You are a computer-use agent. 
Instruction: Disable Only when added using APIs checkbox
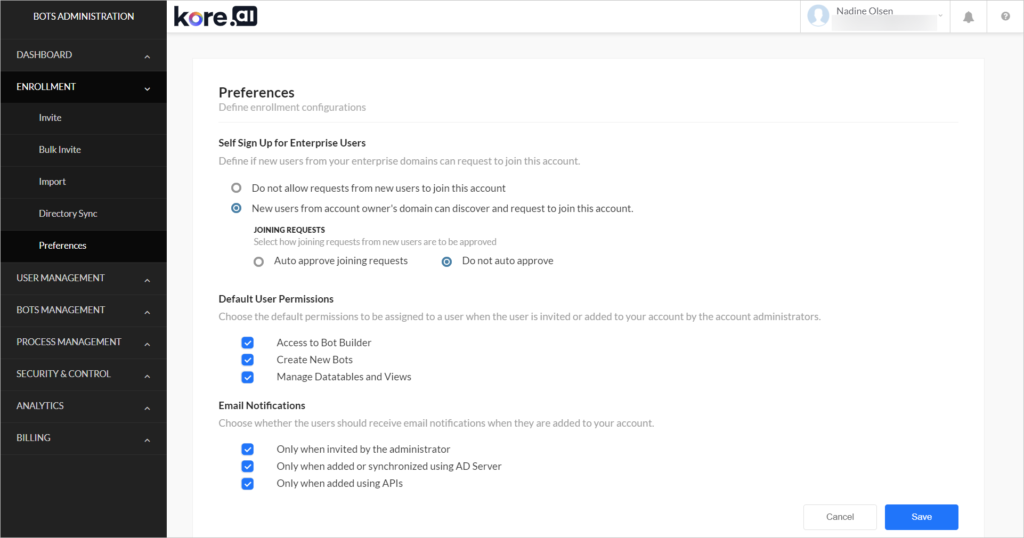pos(248,484)
